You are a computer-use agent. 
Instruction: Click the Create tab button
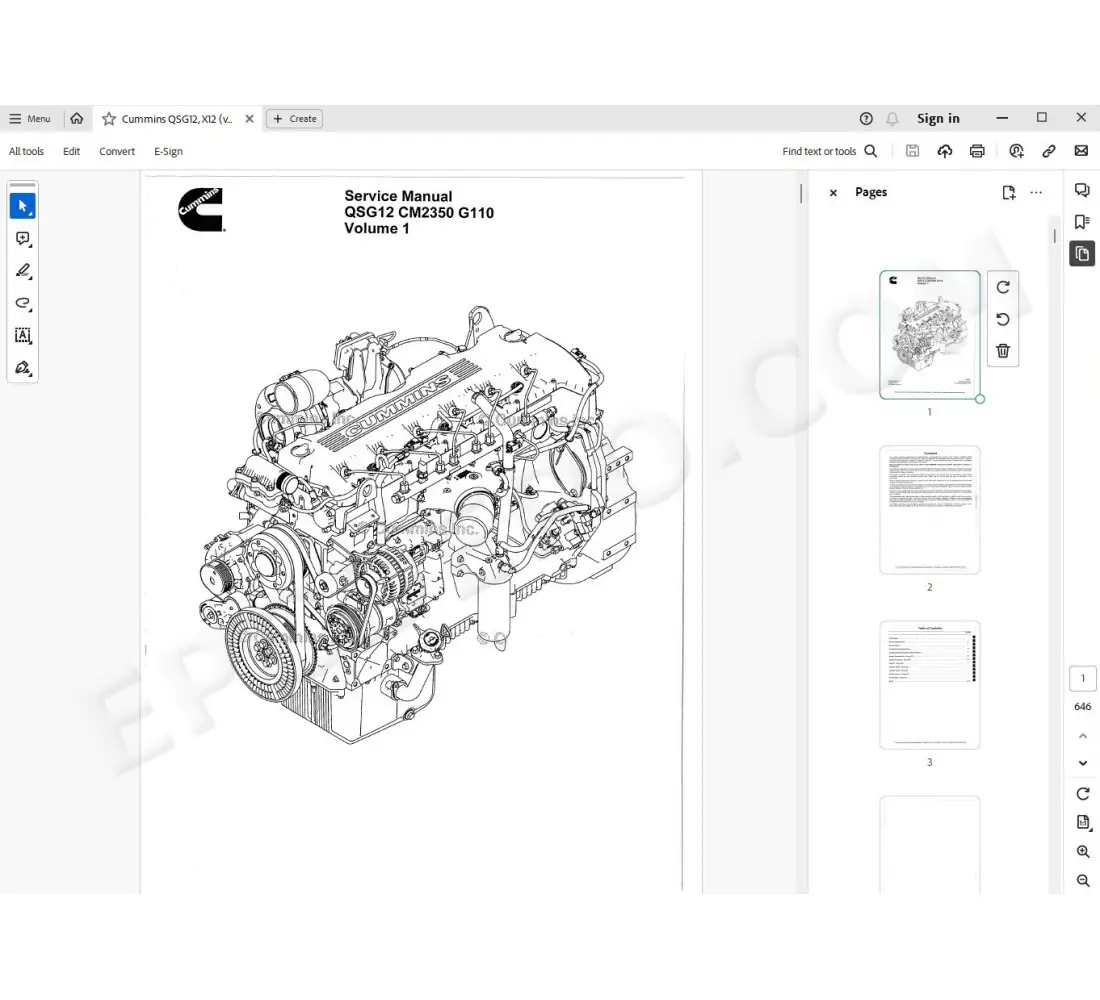pos(294,118)
